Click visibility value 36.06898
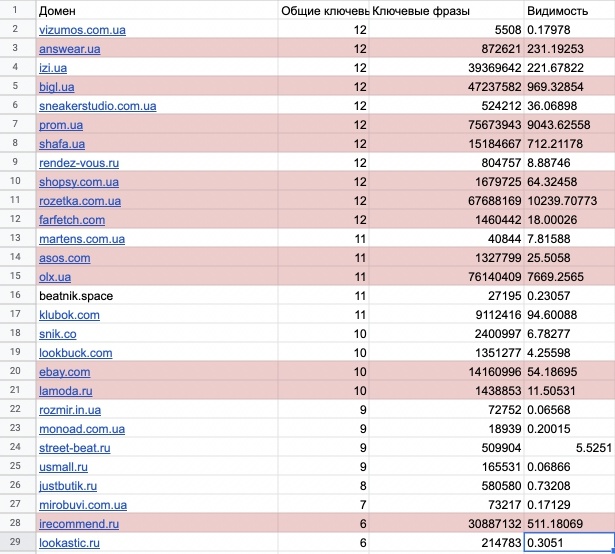 point(570,106)
